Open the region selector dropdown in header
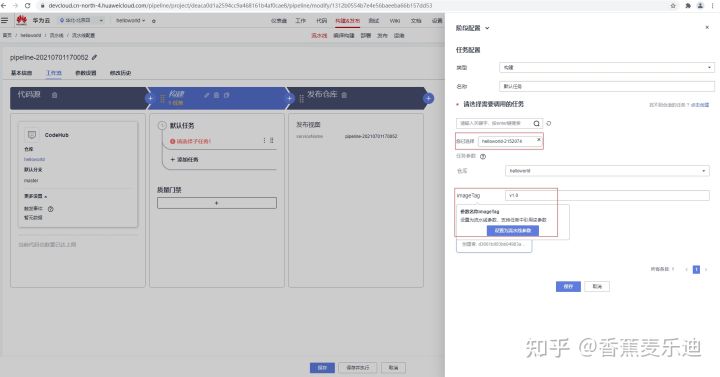Screen dimensions: 720x377 pos(82,21)
